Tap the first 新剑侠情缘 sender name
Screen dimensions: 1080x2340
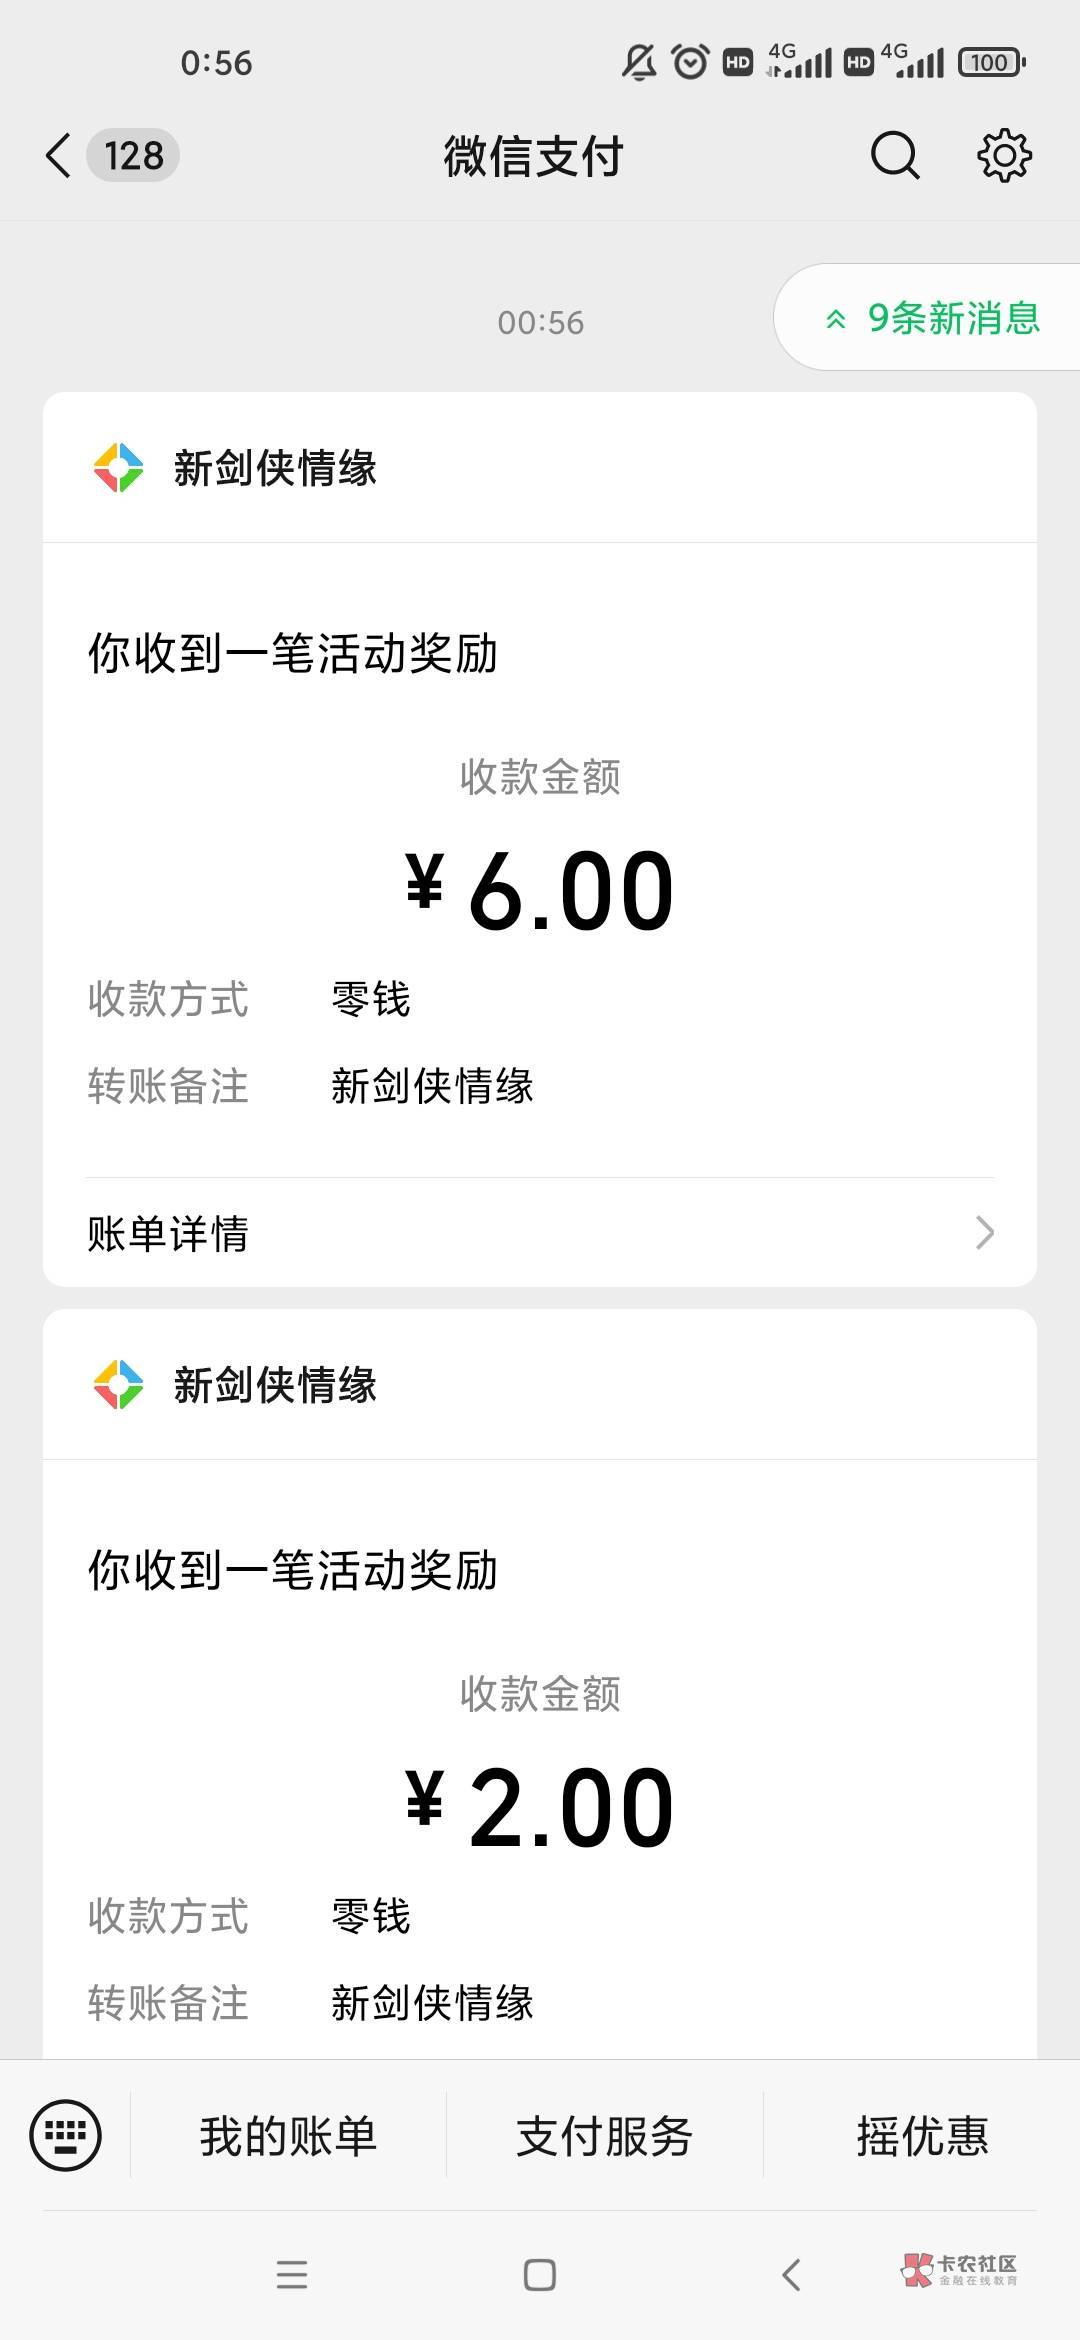pyautogui.click(x=275, y=468)
